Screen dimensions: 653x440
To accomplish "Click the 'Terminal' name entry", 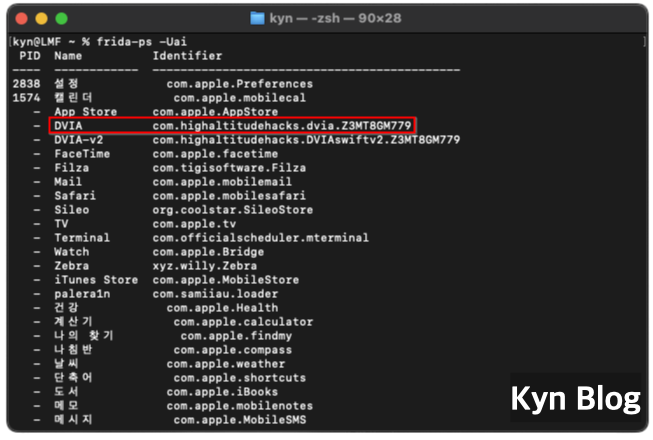I will 82,238.
